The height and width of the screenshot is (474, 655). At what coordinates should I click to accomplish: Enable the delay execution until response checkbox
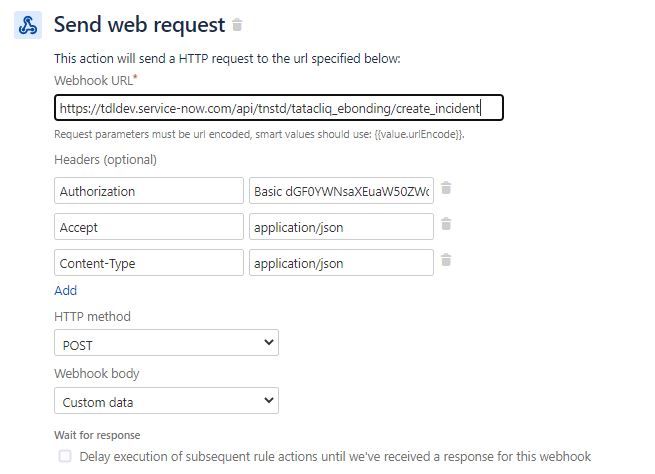coord(65,456)
